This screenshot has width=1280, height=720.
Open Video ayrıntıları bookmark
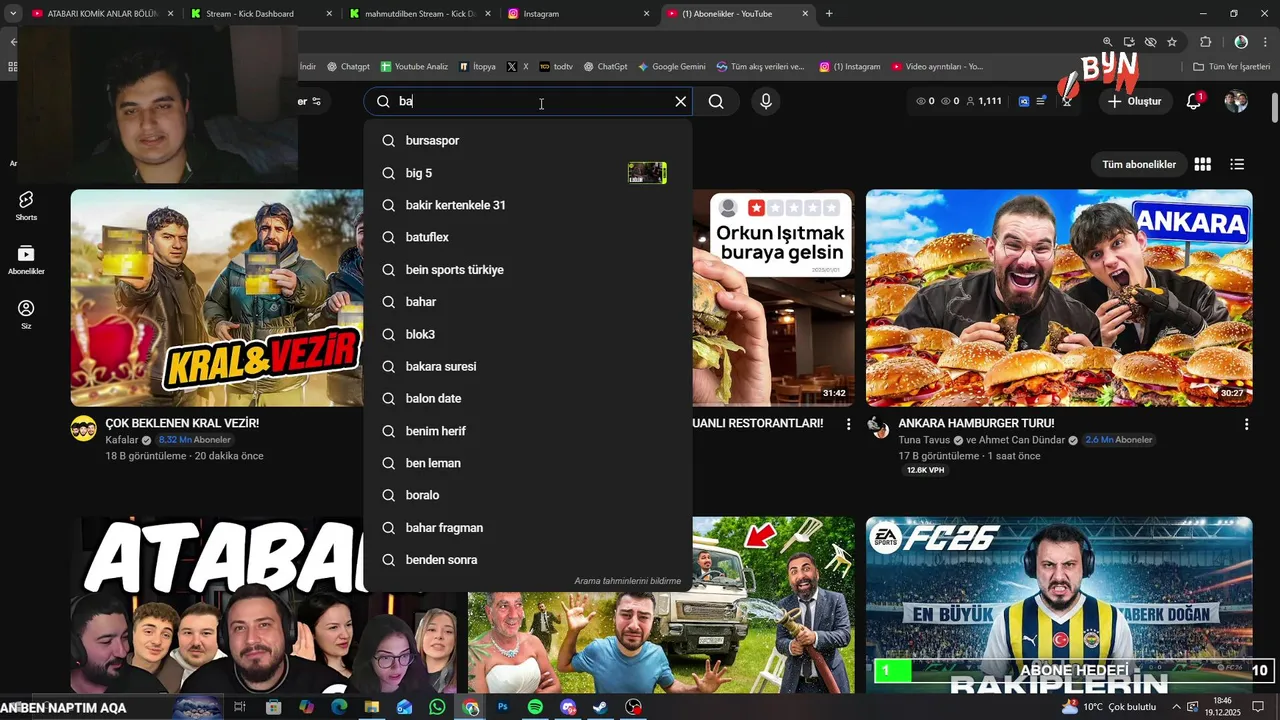click(x=937, y=66)
